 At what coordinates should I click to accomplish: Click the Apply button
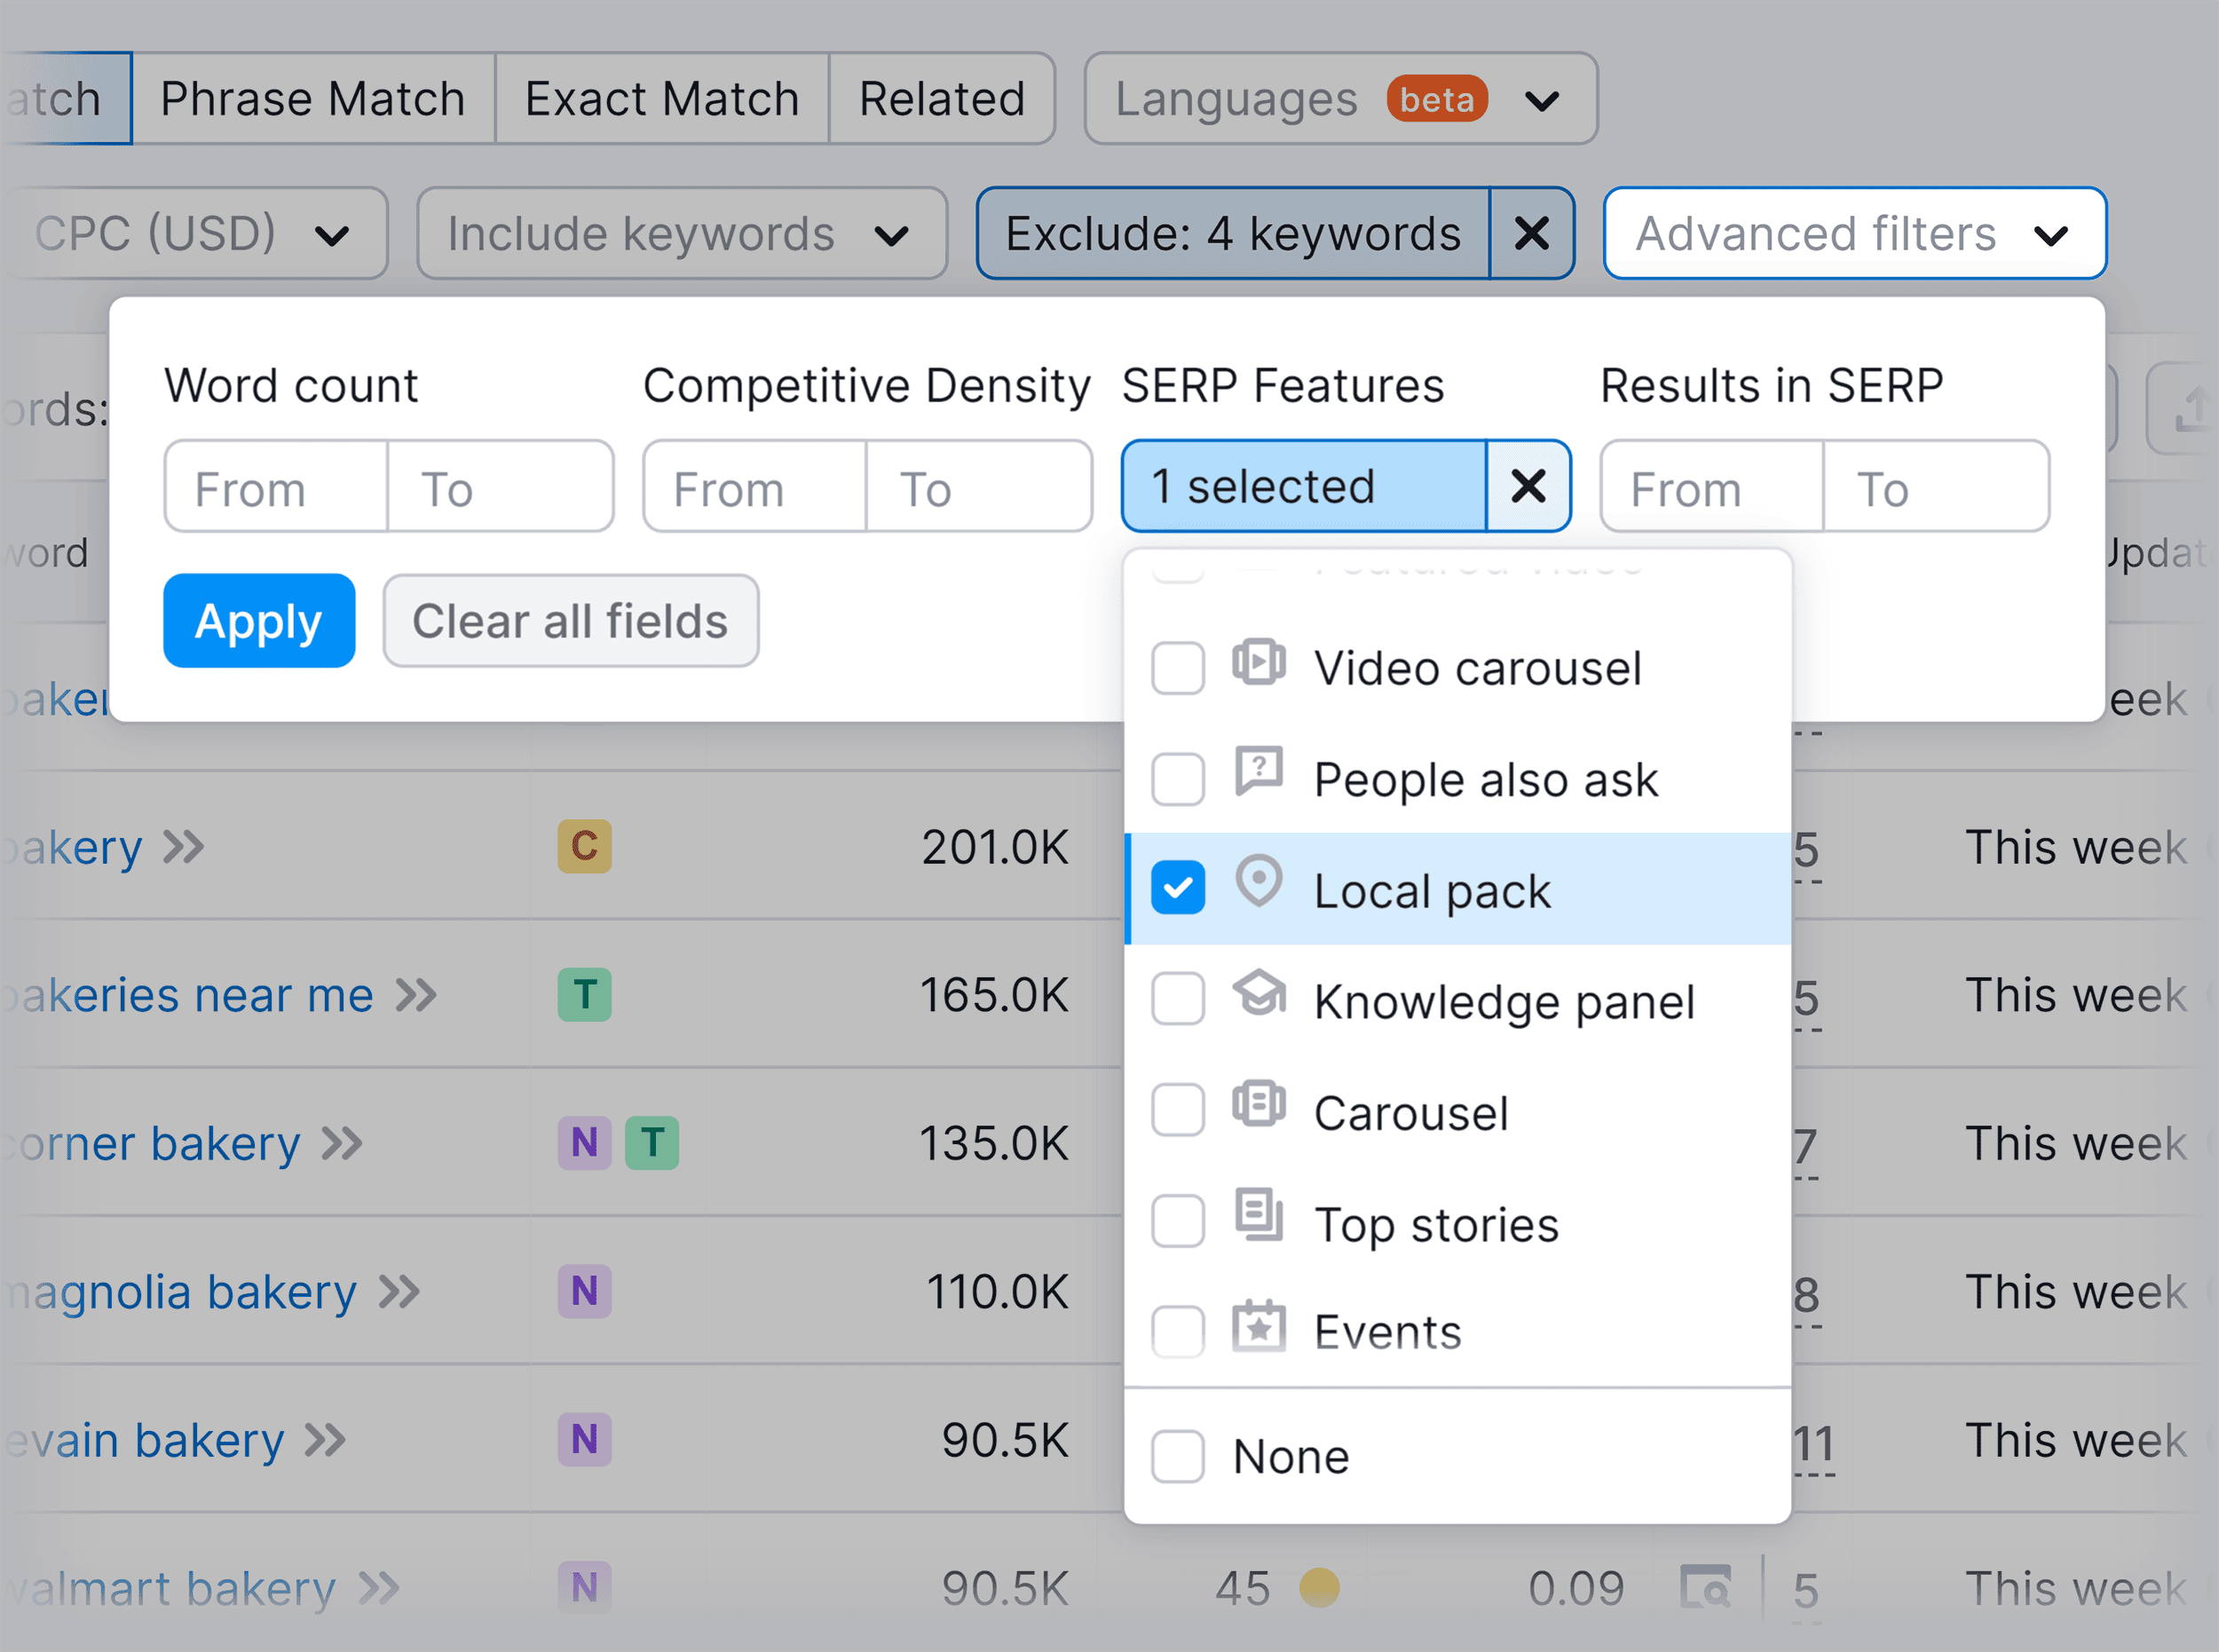[x=259, y=620]
